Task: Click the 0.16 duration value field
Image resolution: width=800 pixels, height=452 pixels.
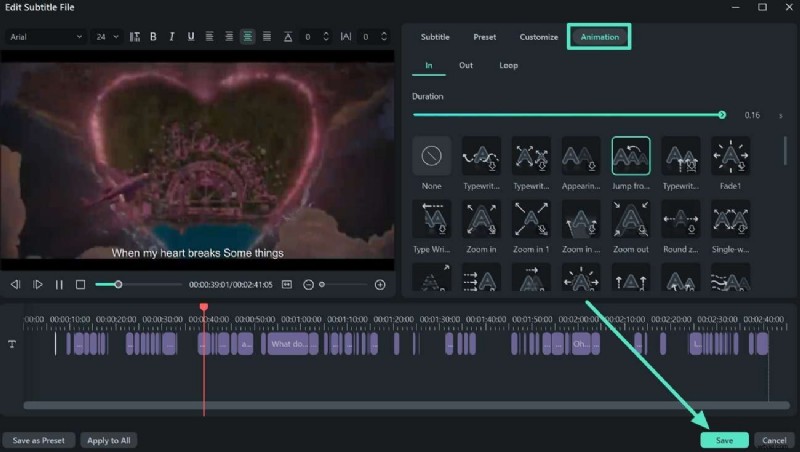Action: [x=752, y=115]
